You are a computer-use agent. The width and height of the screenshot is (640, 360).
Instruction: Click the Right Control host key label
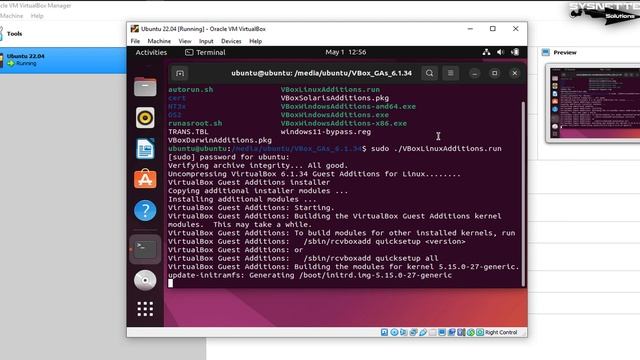pos(501,332)
